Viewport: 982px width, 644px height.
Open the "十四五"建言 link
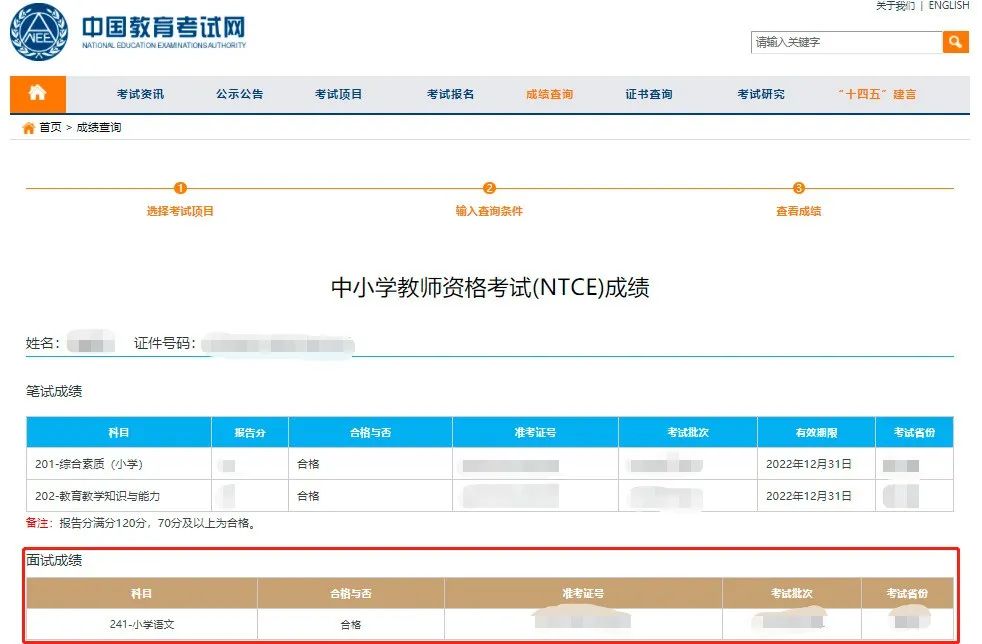[x=876, y=95]
